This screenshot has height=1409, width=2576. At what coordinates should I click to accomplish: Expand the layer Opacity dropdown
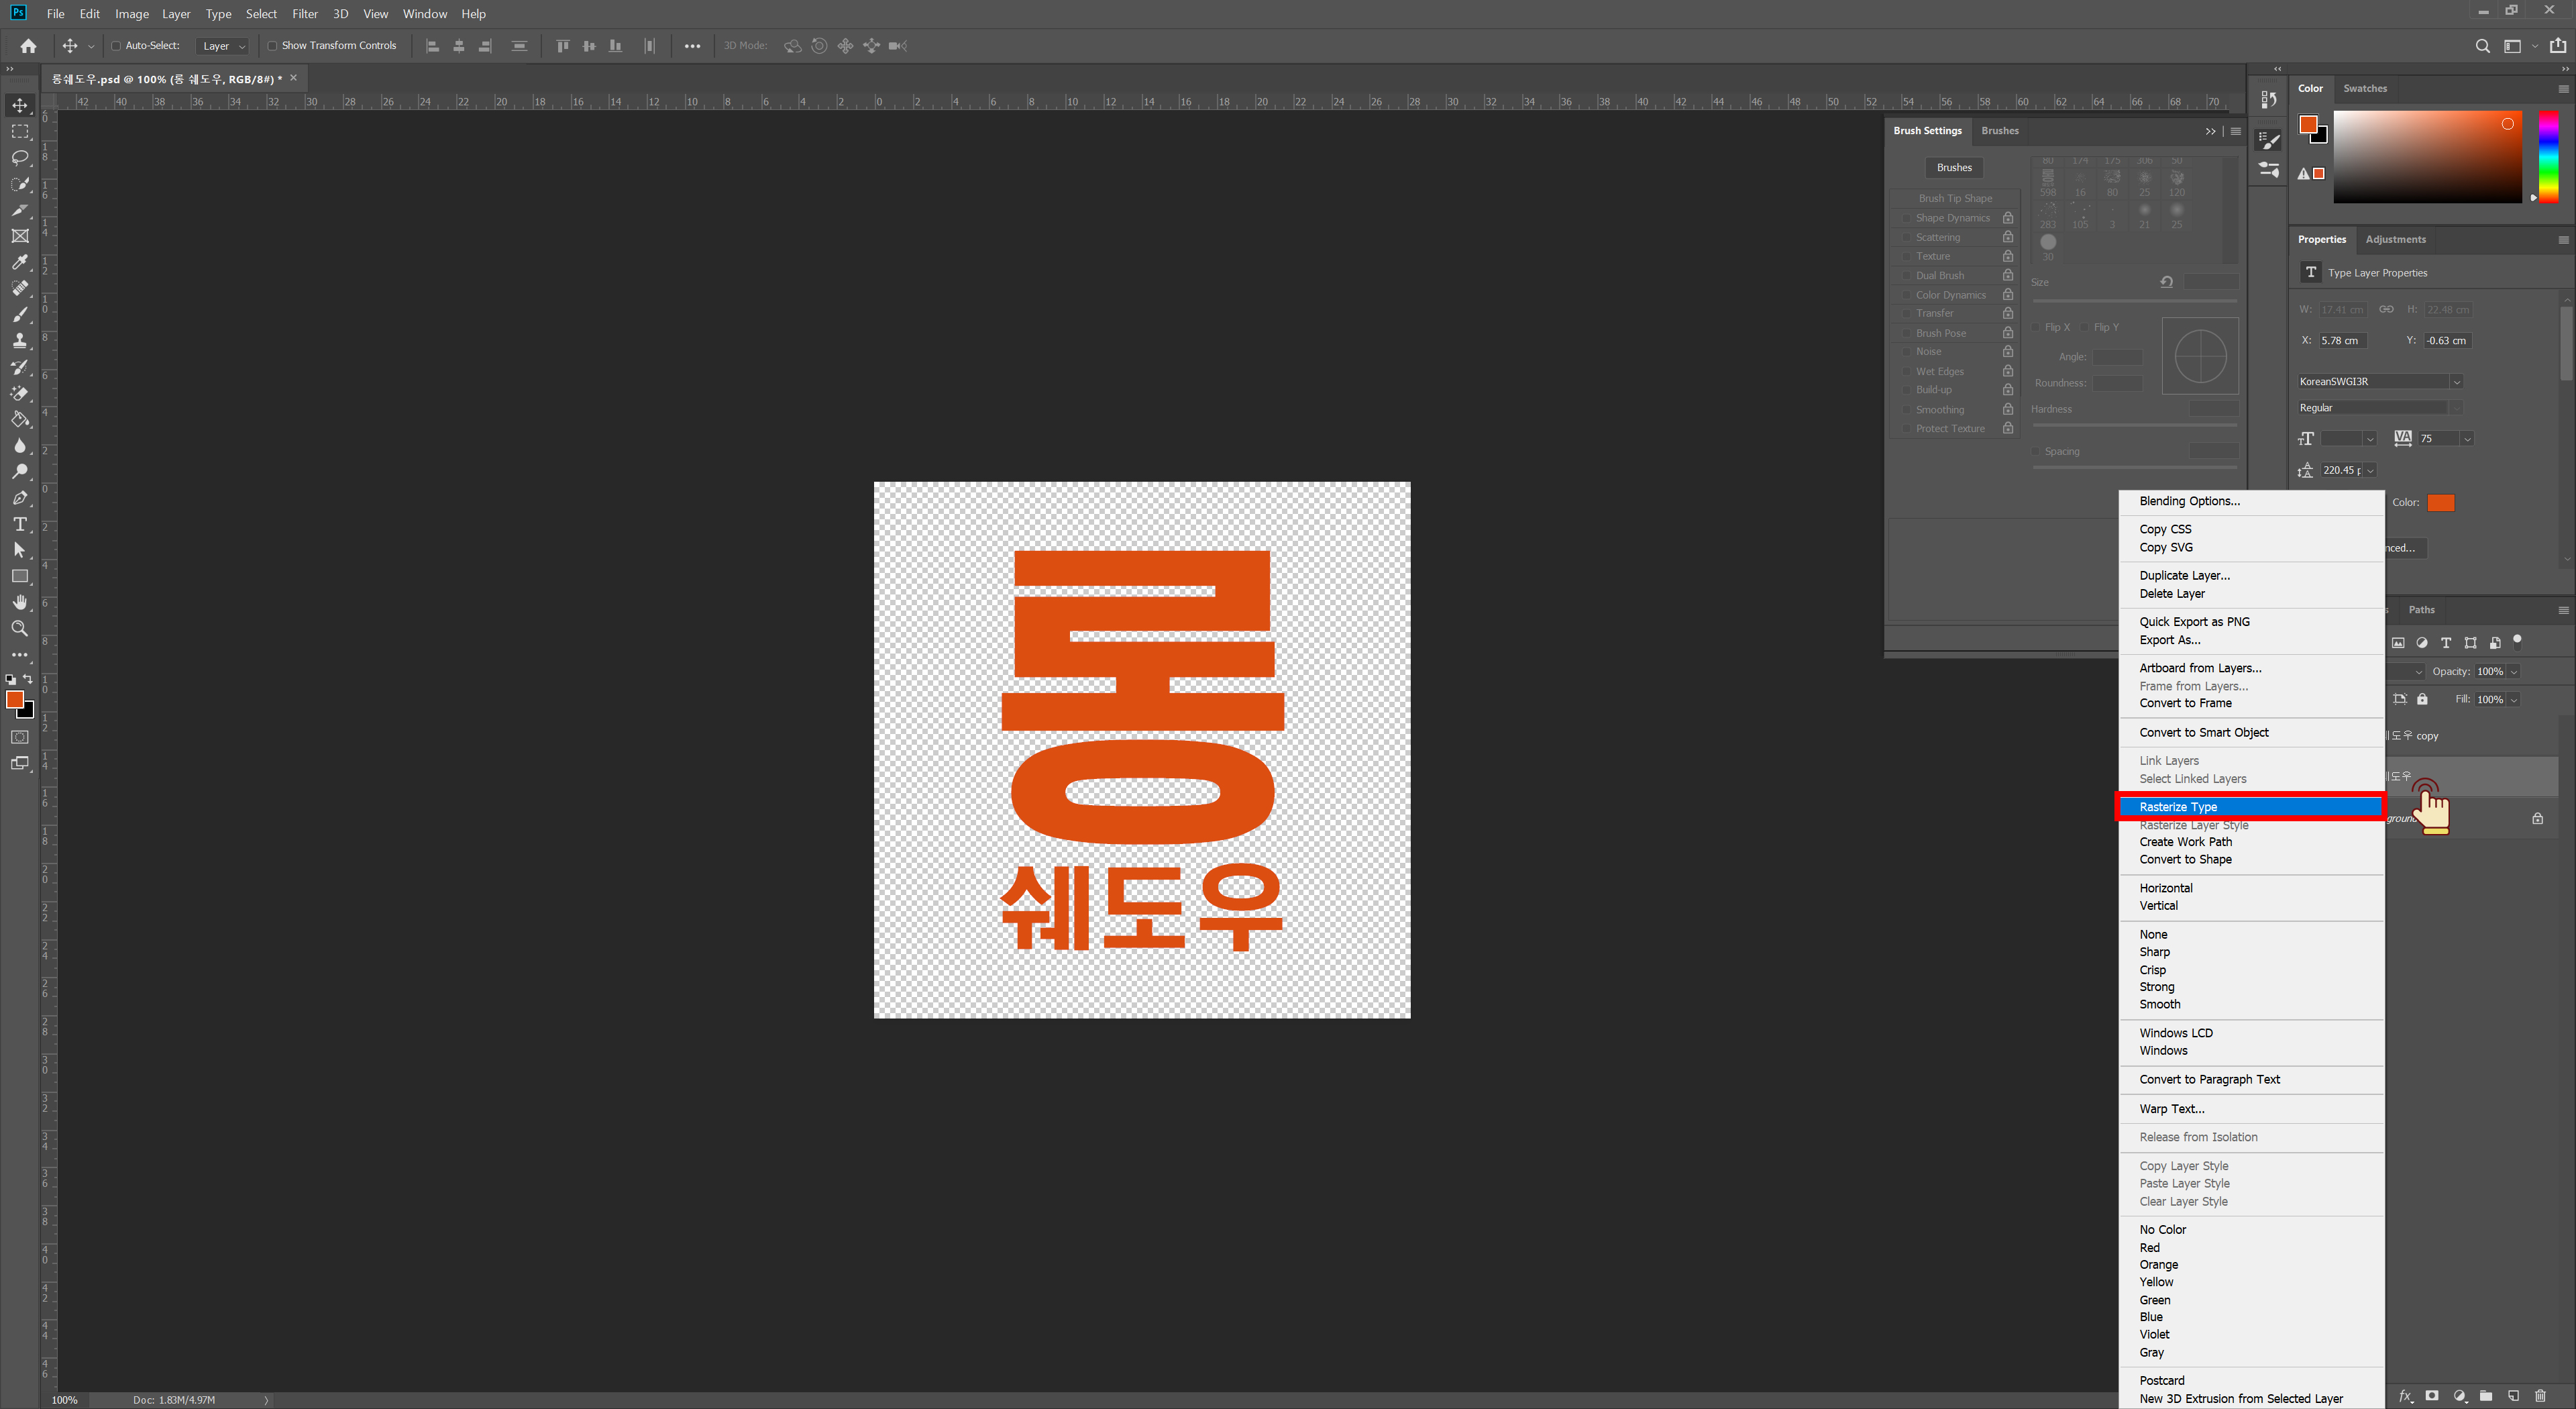[2514, 672]
